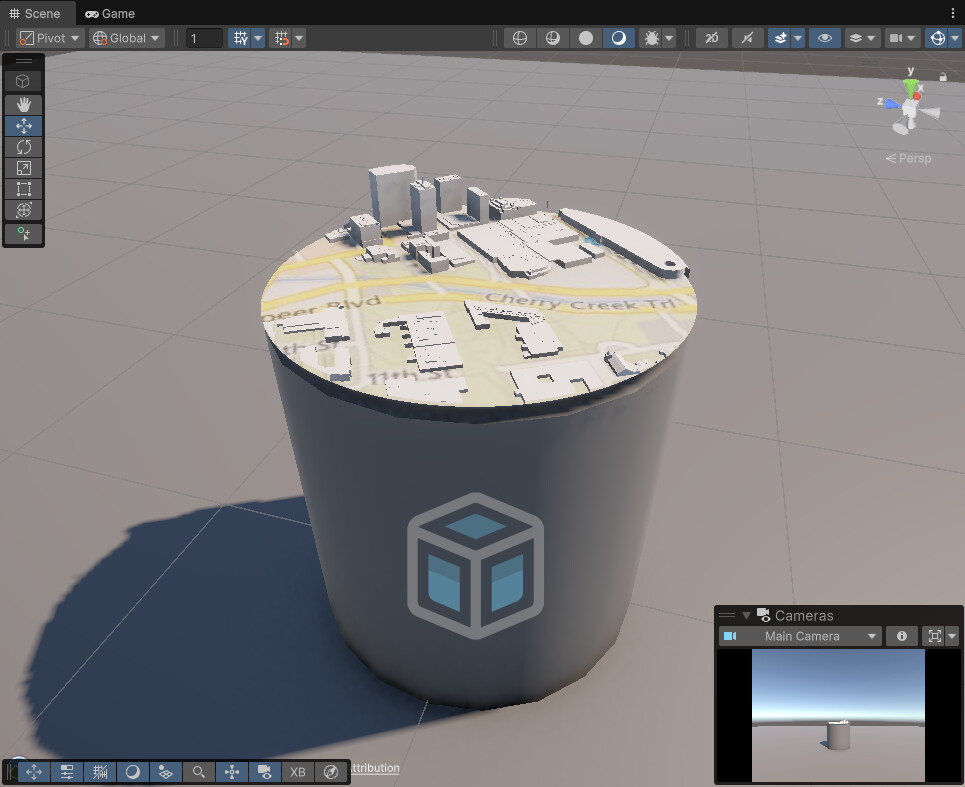Select the Unlit draw mode
965x787 pixels.
[586, 38]
